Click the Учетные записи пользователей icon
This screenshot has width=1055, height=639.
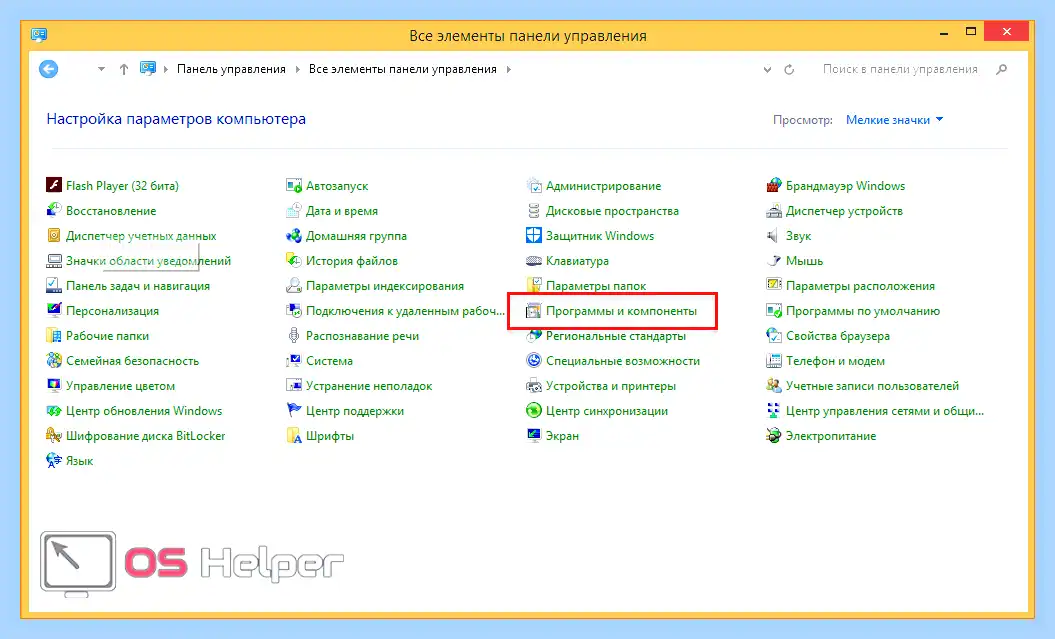[x=774, y=385]
